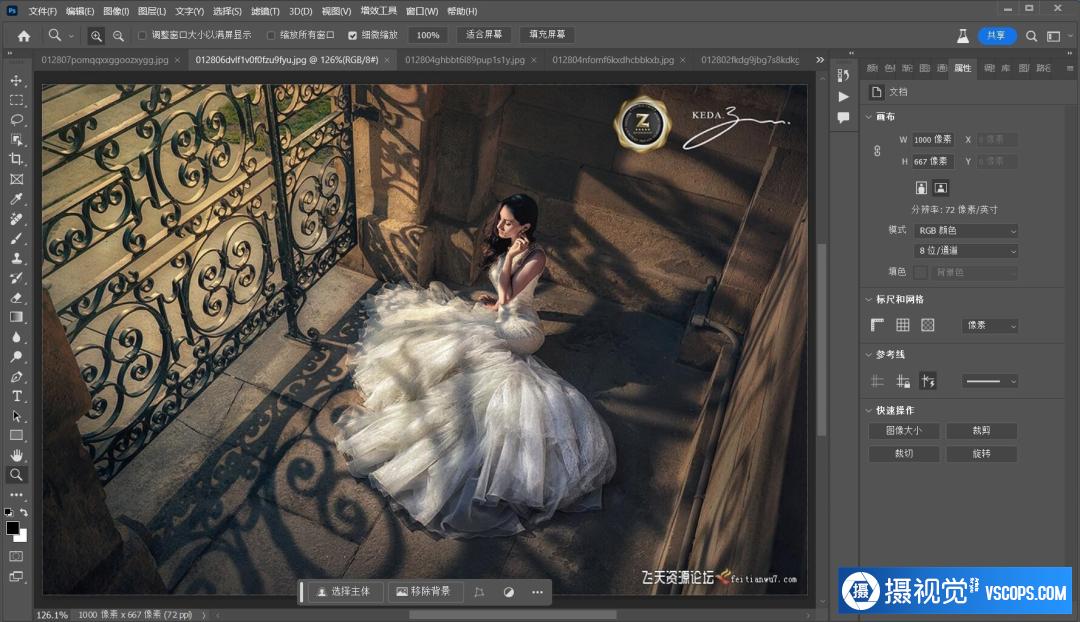Open the 滤镜(T) menu
Viewport: 1080px width, 622px height.
[265, 11]
